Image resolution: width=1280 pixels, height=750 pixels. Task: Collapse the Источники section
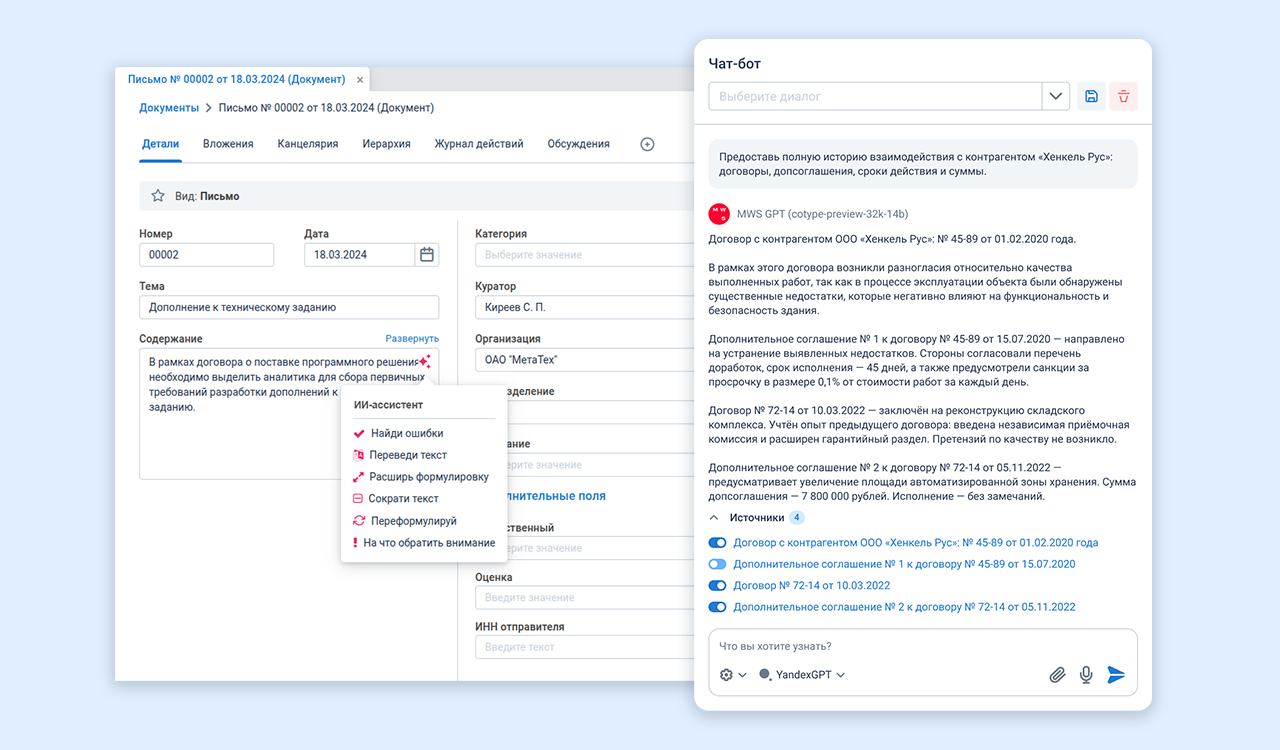(714, 518)
